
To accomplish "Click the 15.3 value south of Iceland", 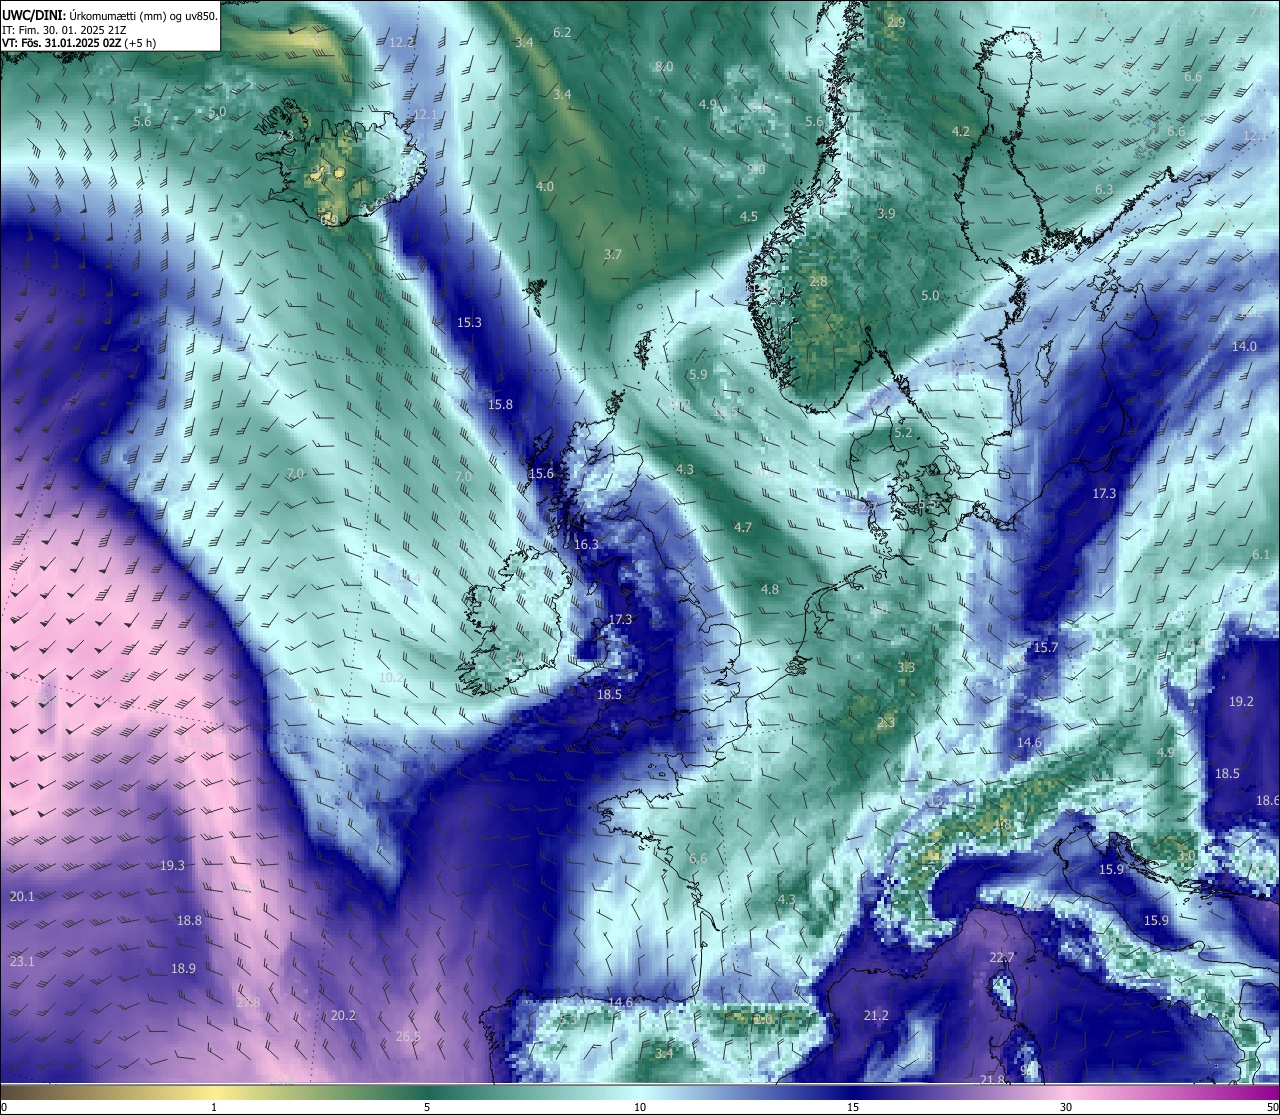I will pos(469,322).
